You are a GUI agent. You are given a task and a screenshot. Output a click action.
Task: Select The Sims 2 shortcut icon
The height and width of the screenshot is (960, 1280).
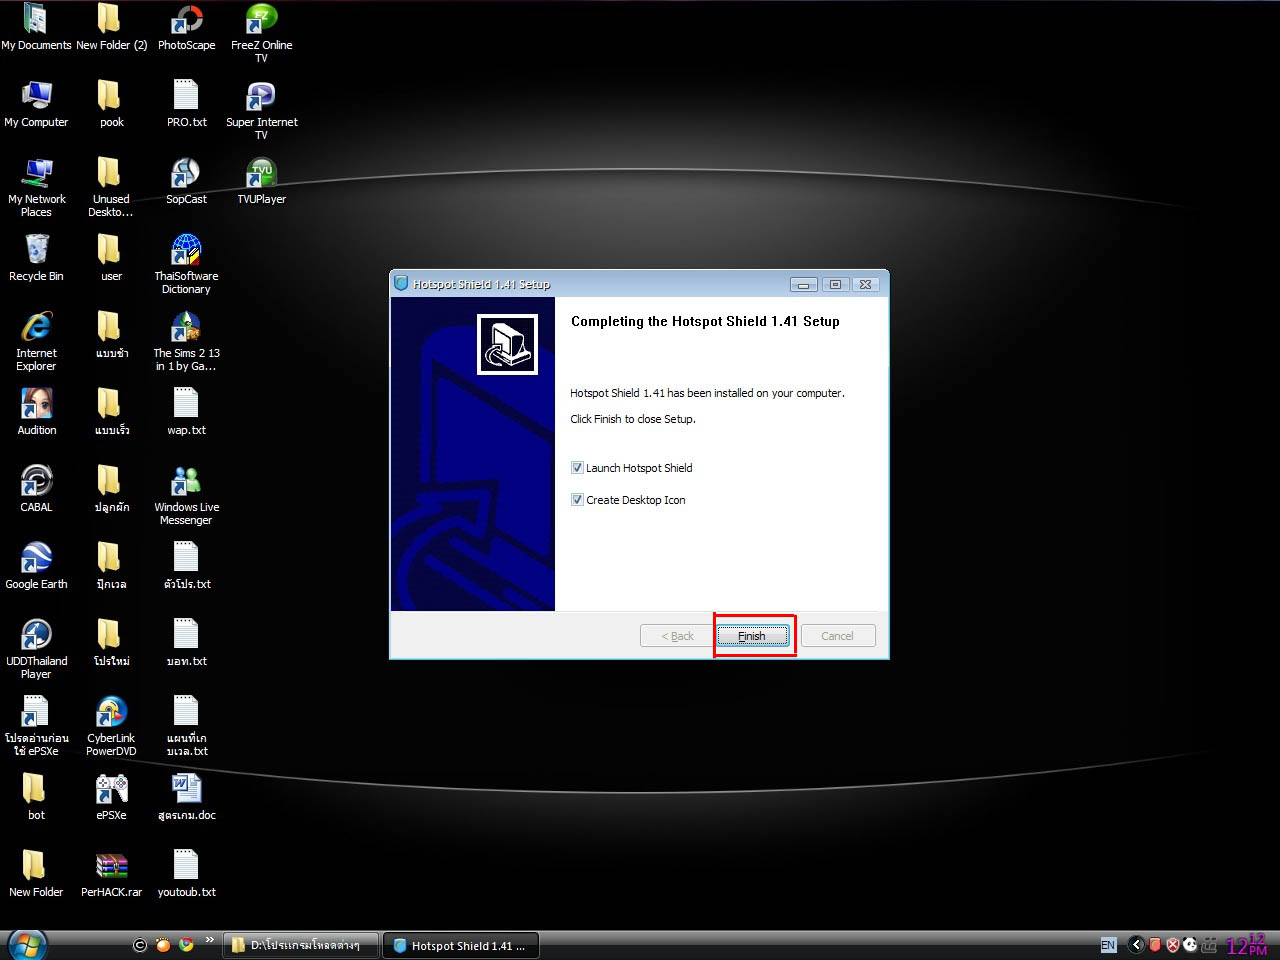(186, 341)
